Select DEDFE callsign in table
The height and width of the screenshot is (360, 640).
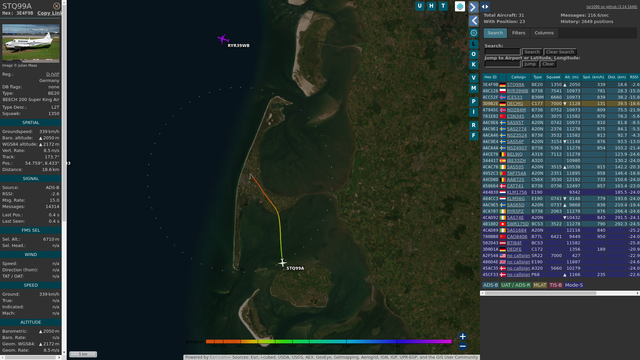[514, 249]
